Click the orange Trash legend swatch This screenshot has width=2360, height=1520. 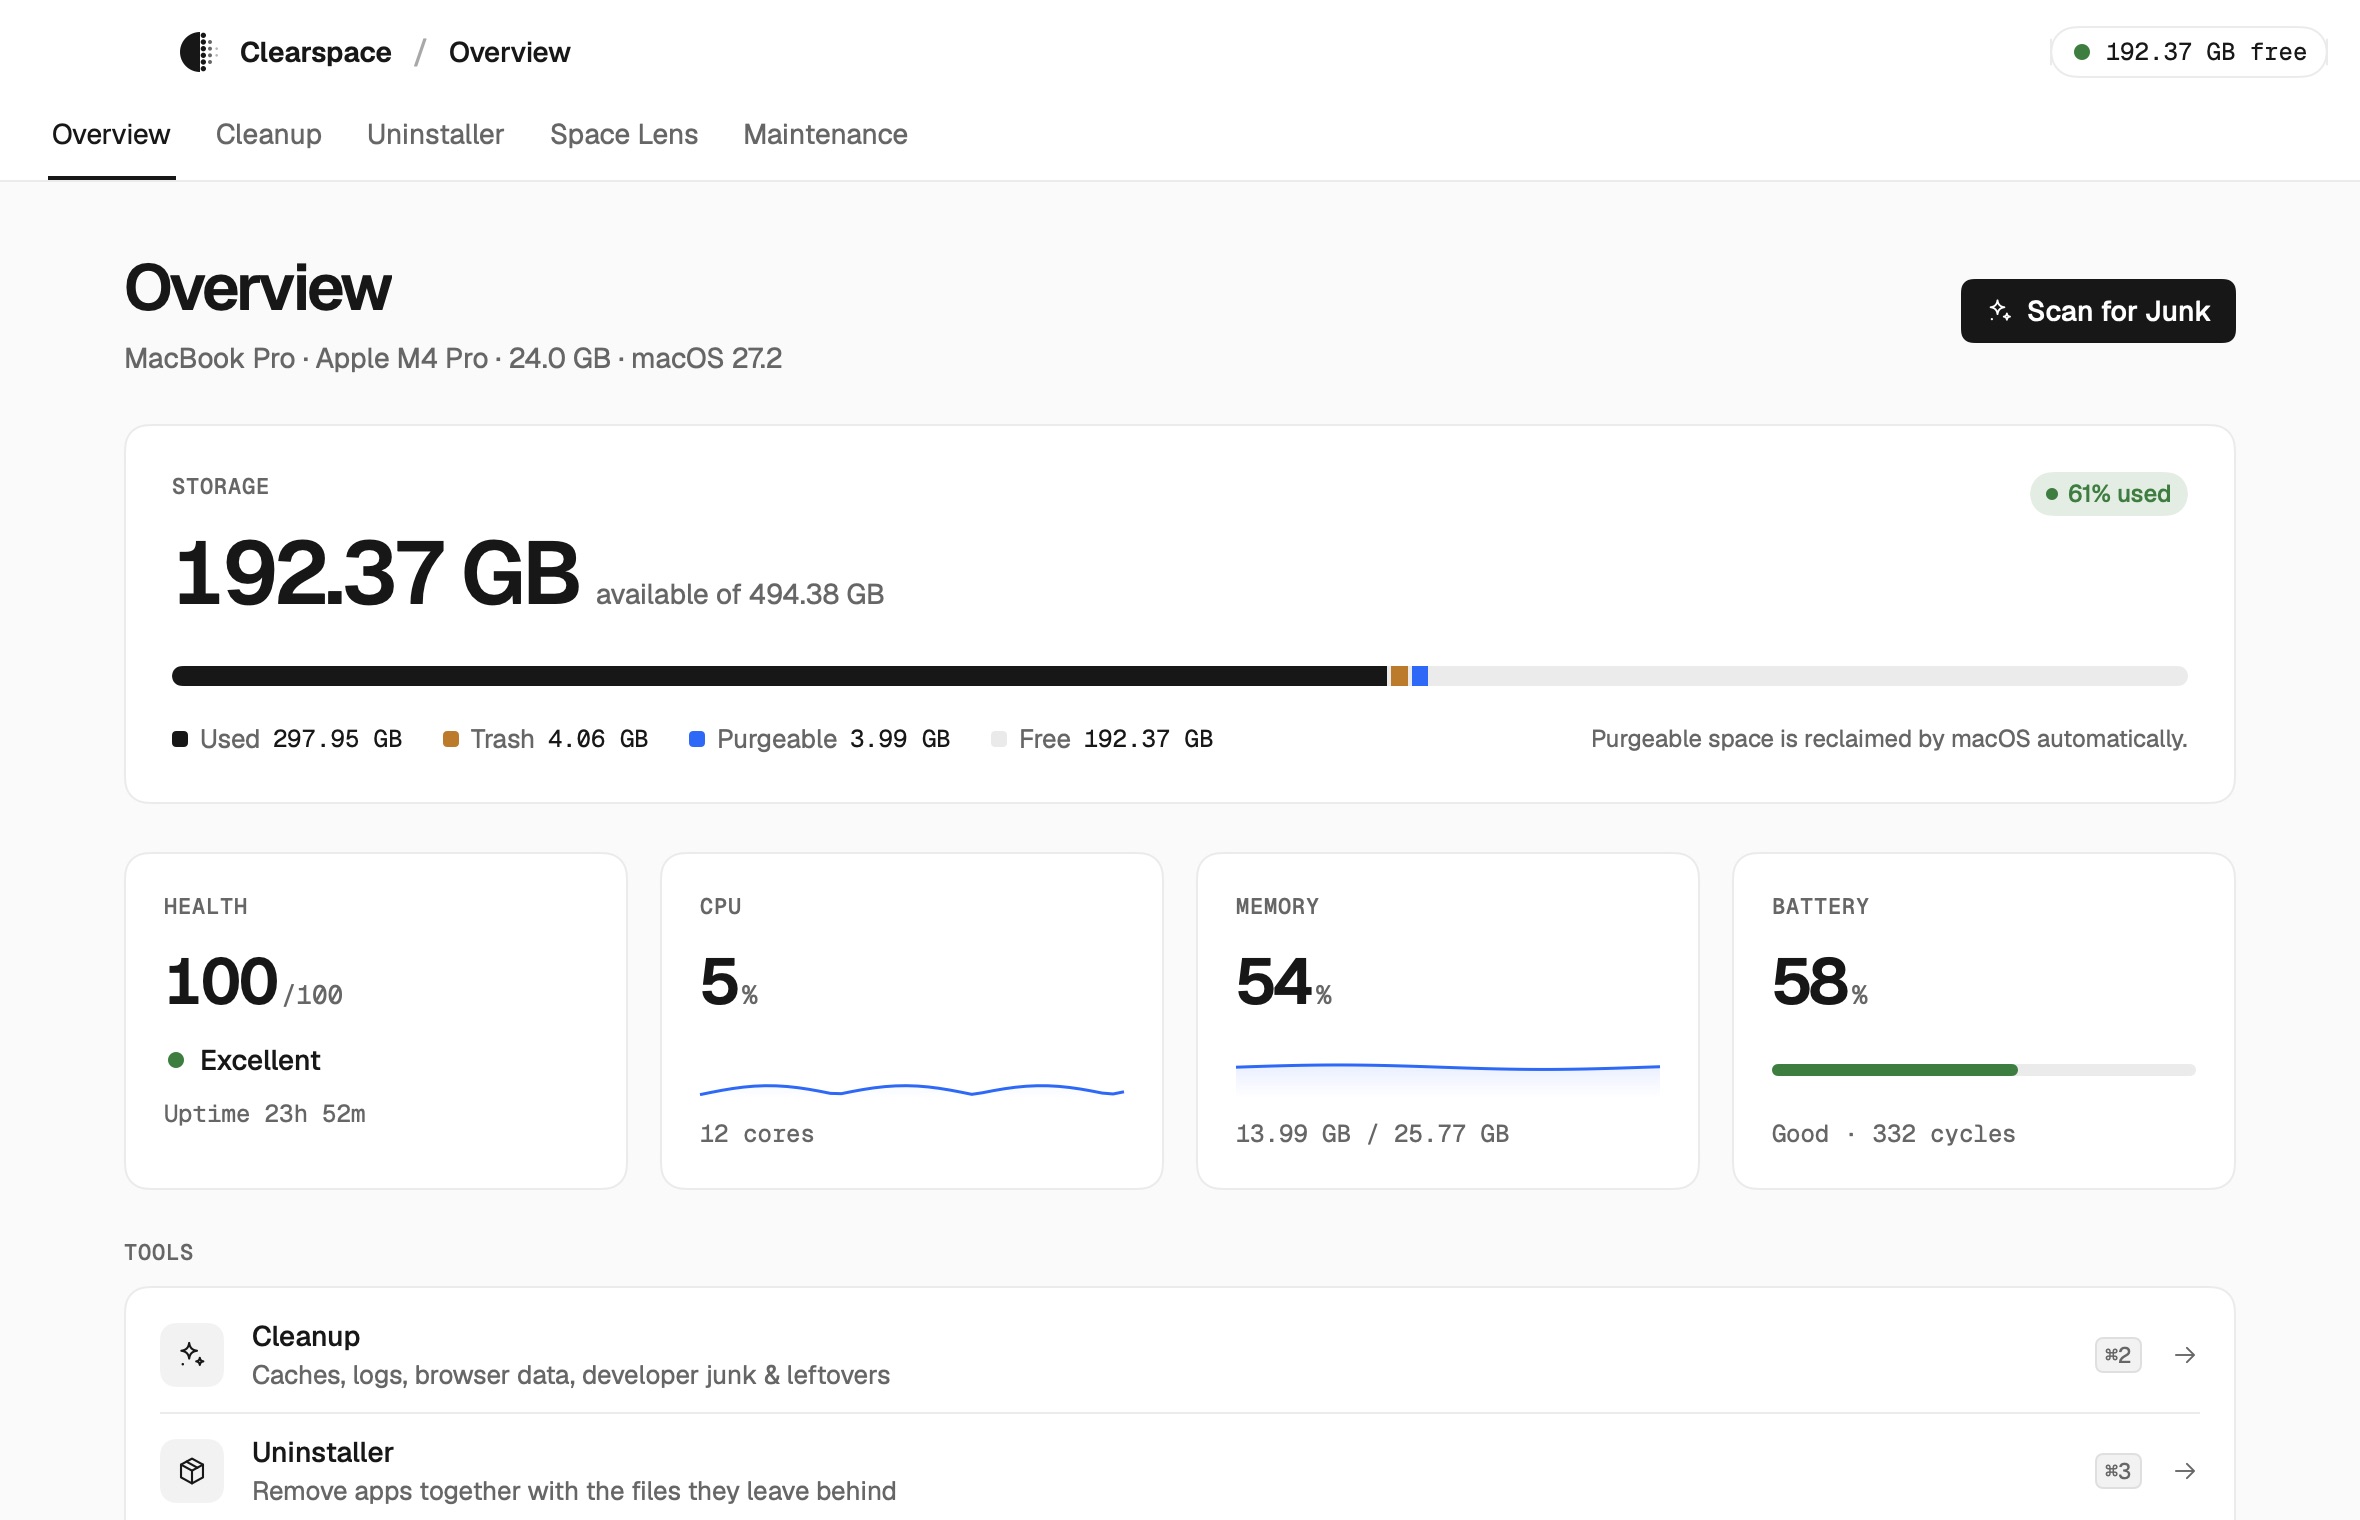451,739
